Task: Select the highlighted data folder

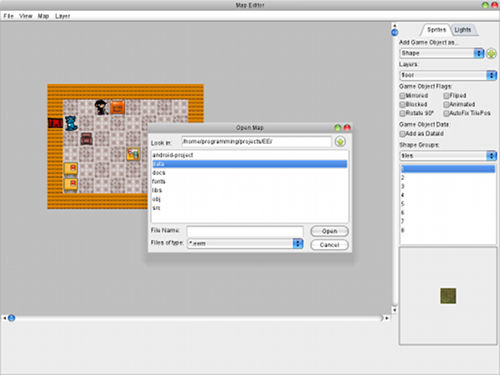Action: pyautogui.click(x=250, y=164)
